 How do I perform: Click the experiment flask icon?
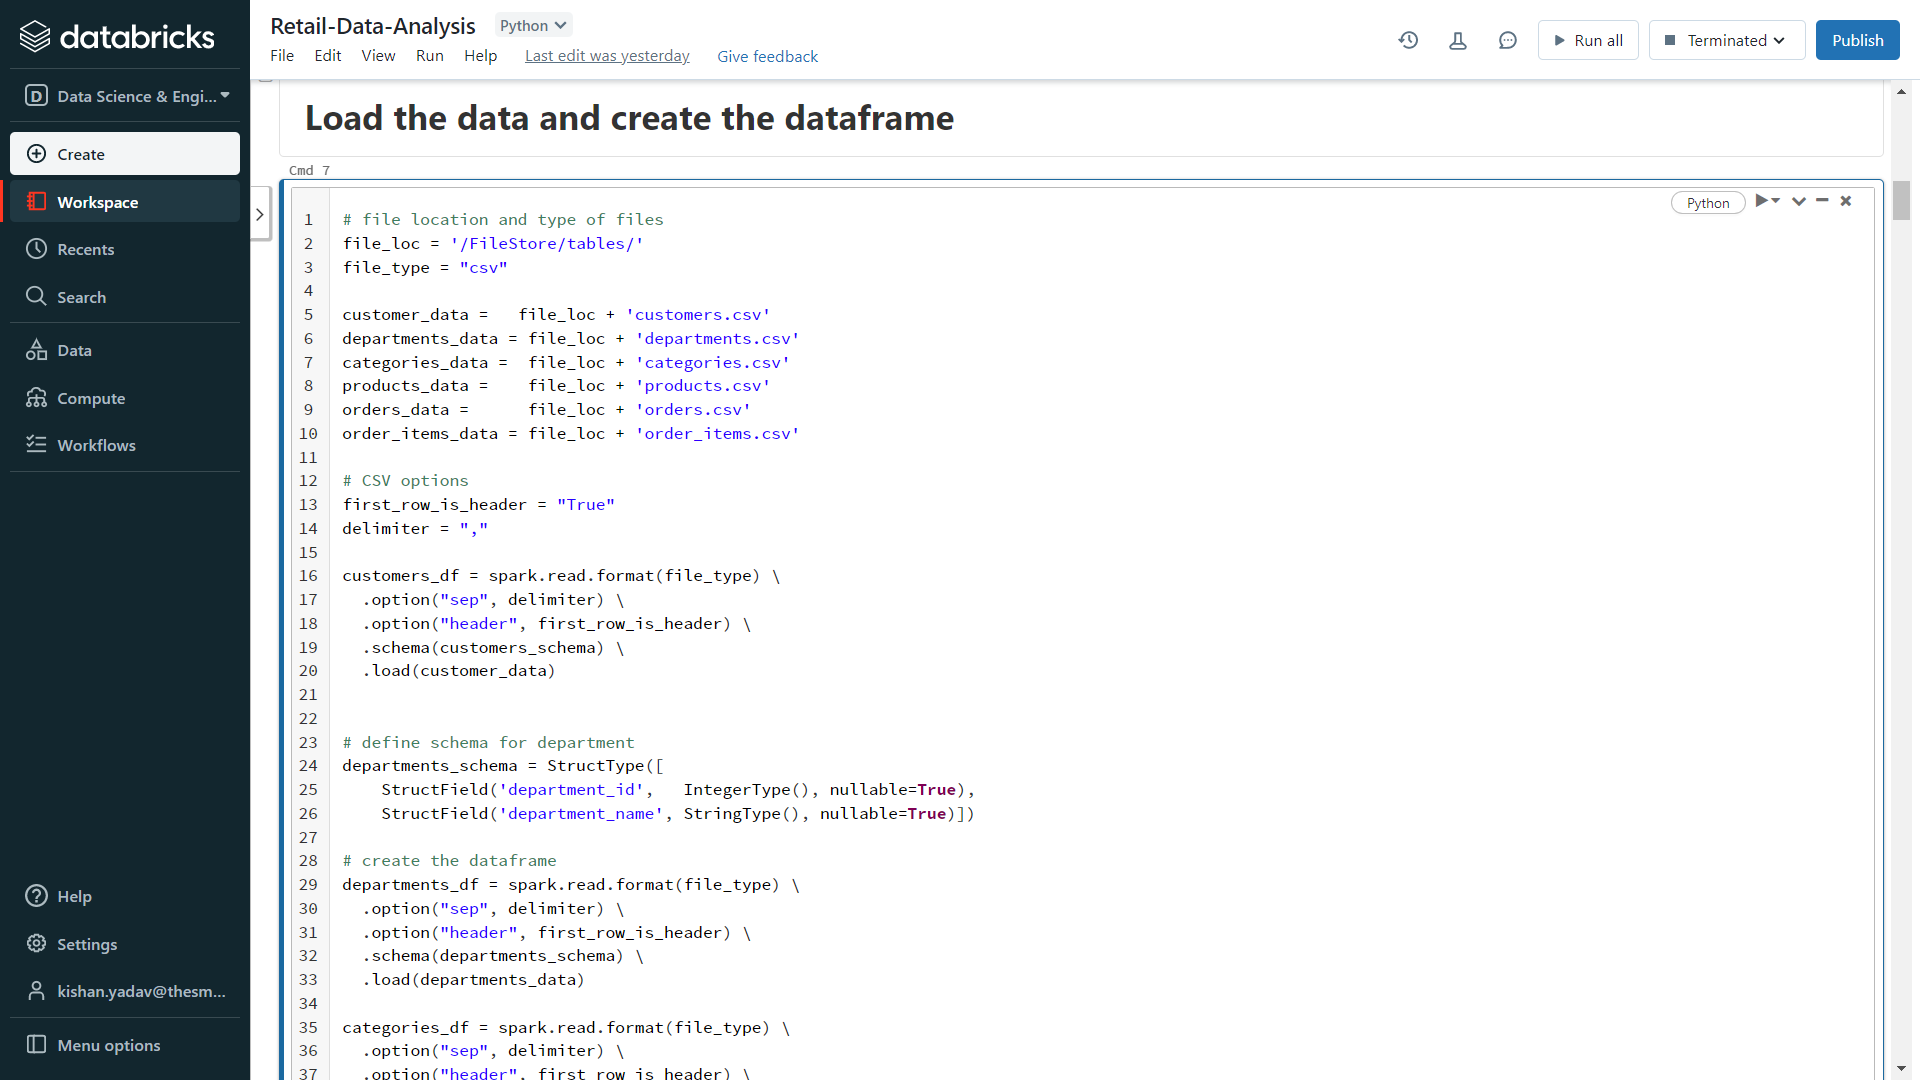pyautogui.click(x=1458, y=40)
